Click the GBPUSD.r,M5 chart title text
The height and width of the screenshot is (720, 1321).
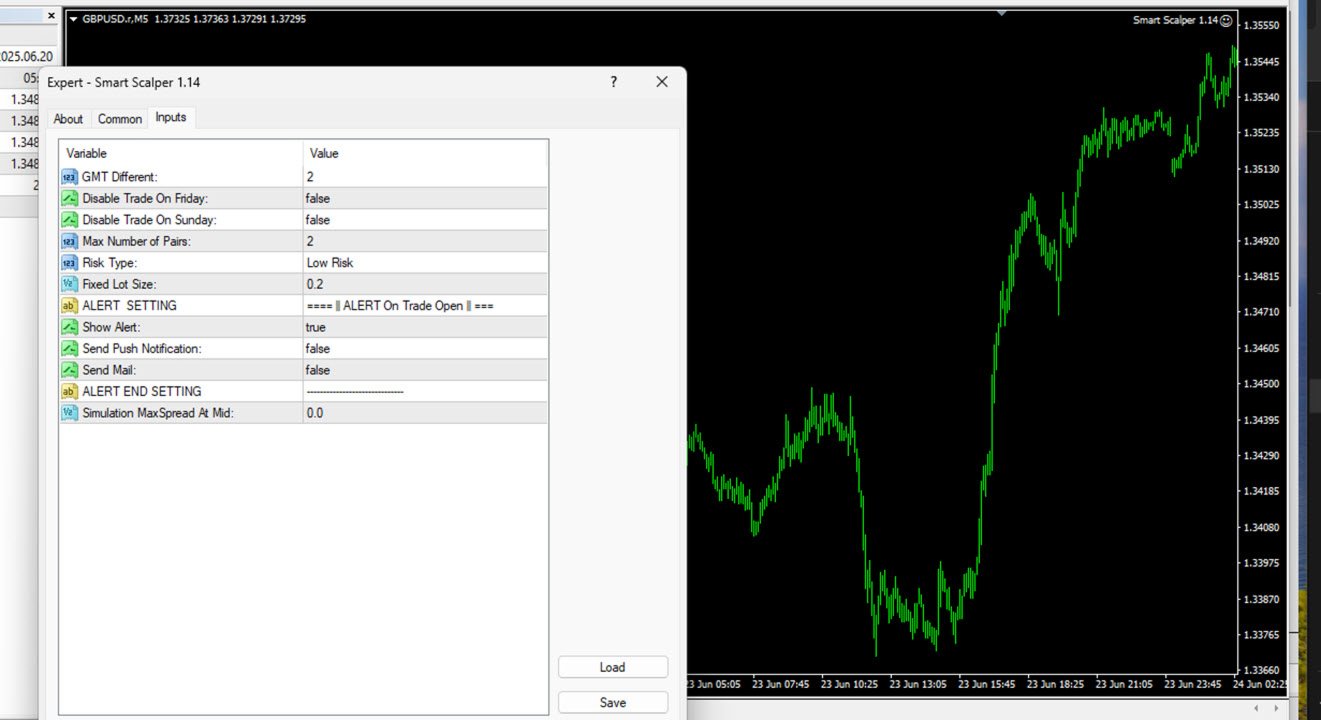pos(115,19)
